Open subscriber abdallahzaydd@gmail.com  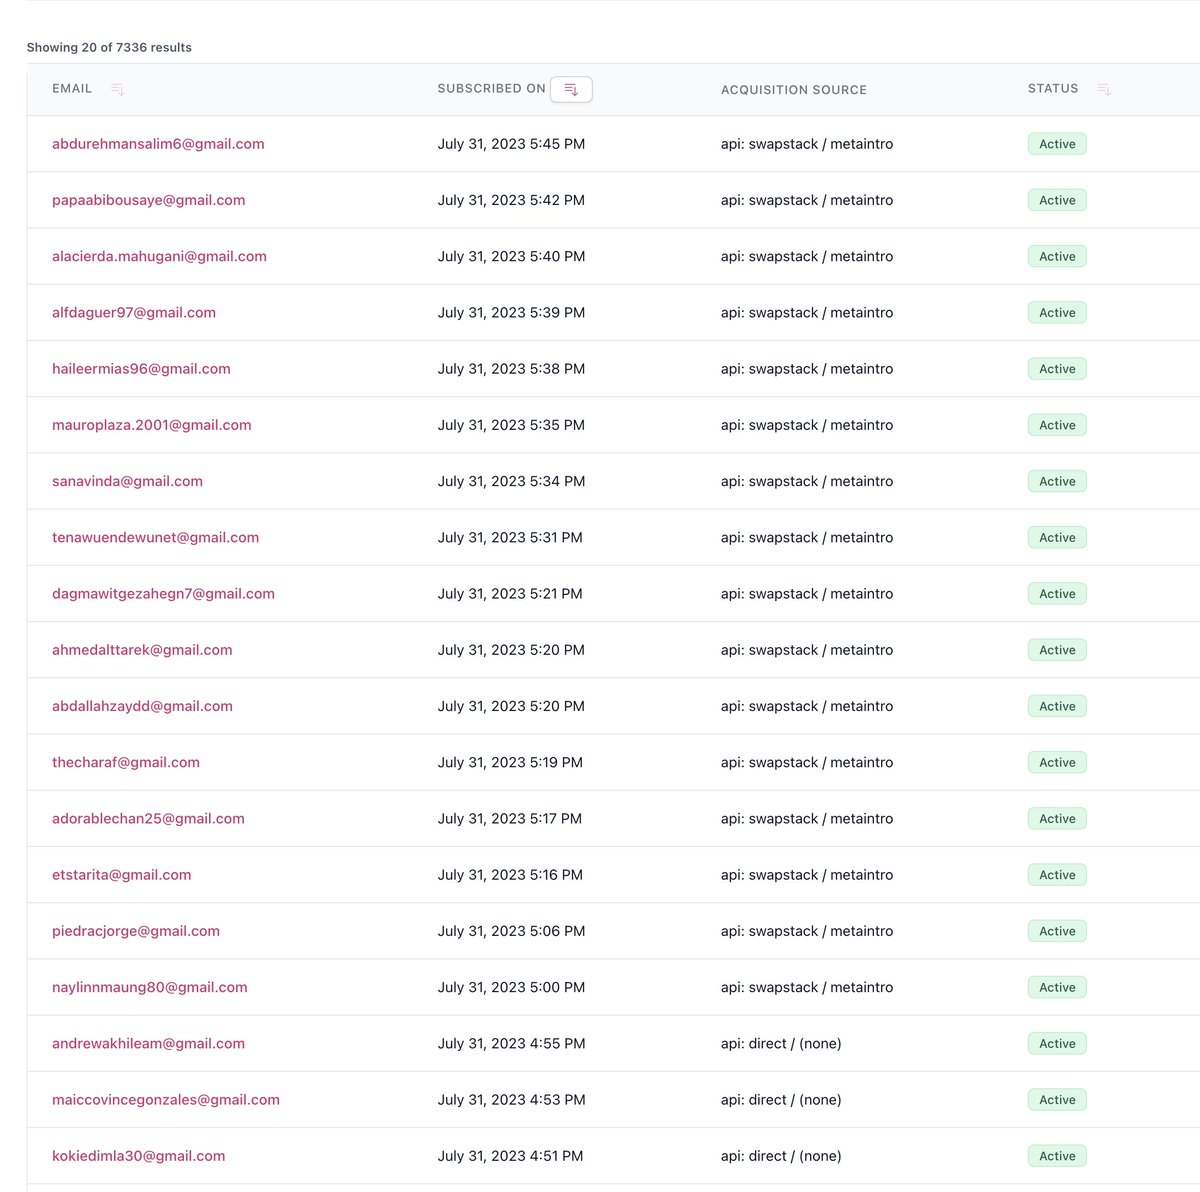click(x=142, y=706)
